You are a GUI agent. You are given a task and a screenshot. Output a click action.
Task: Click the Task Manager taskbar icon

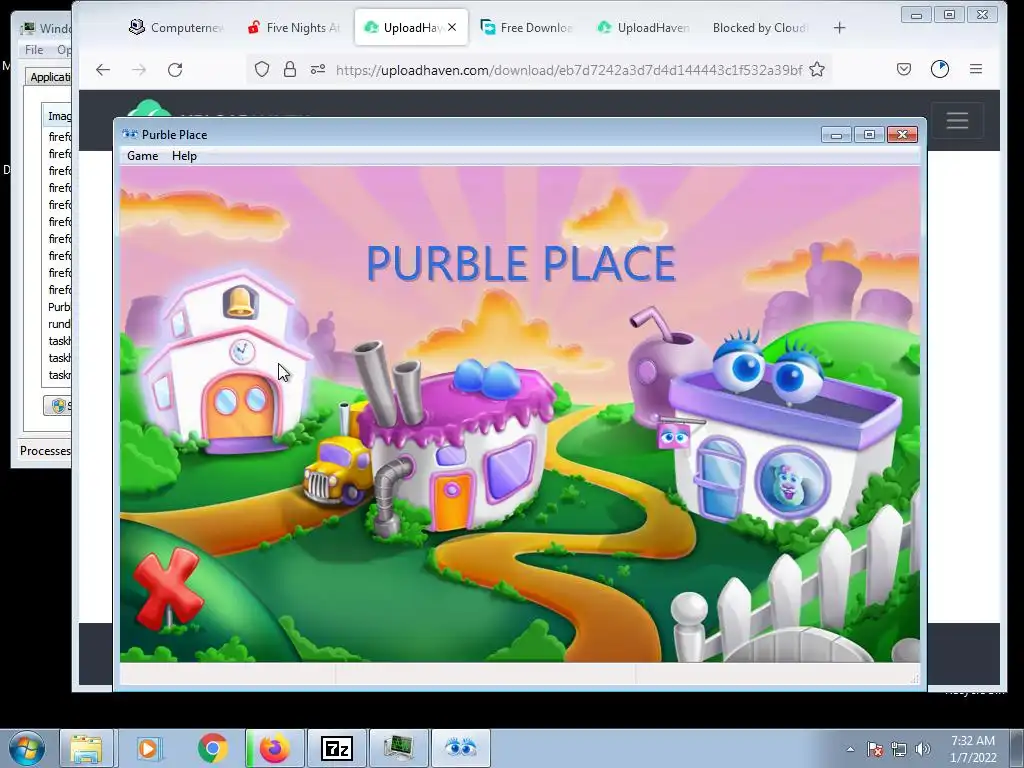(x=398, y=748)
